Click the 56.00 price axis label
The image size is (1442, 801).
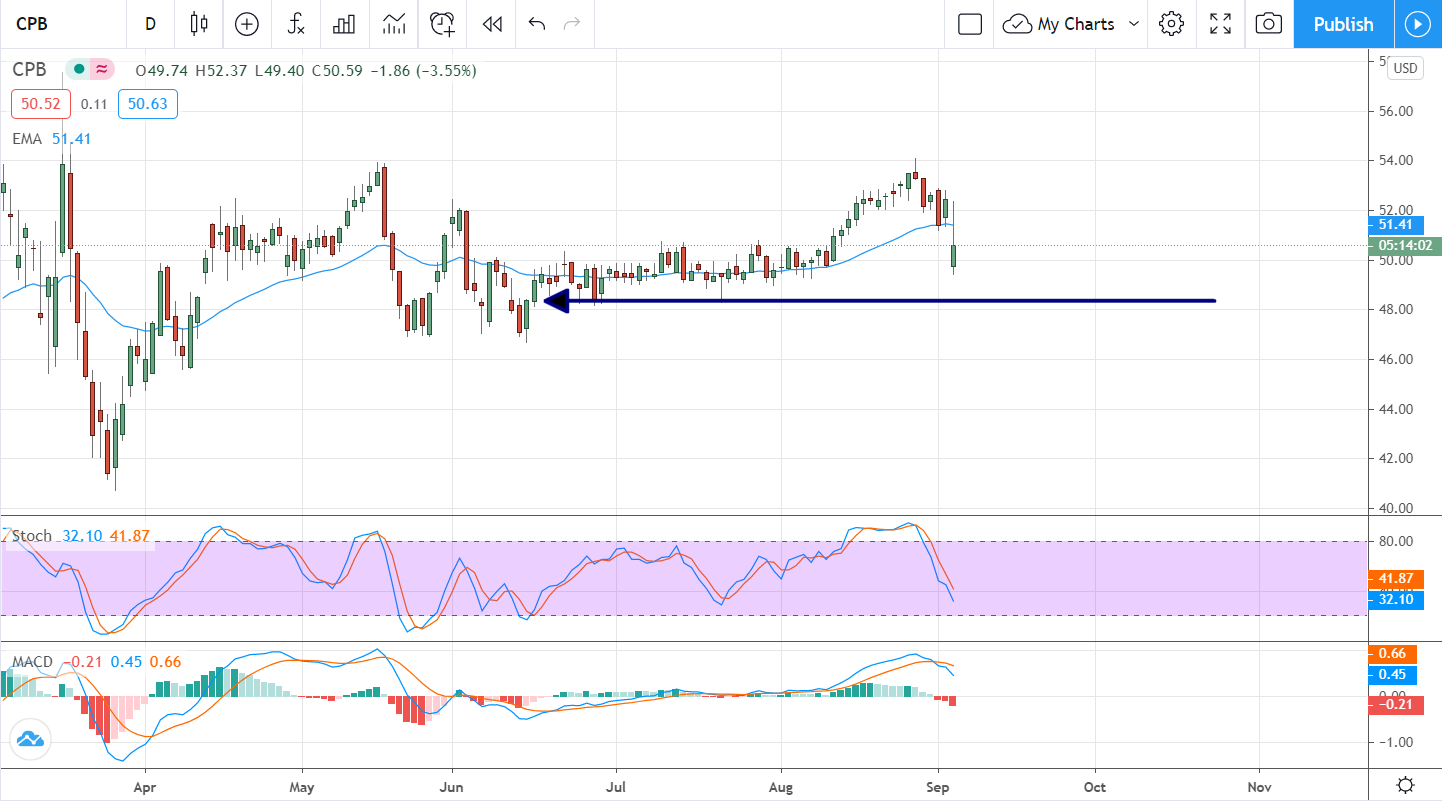[x=1395, y=111]
